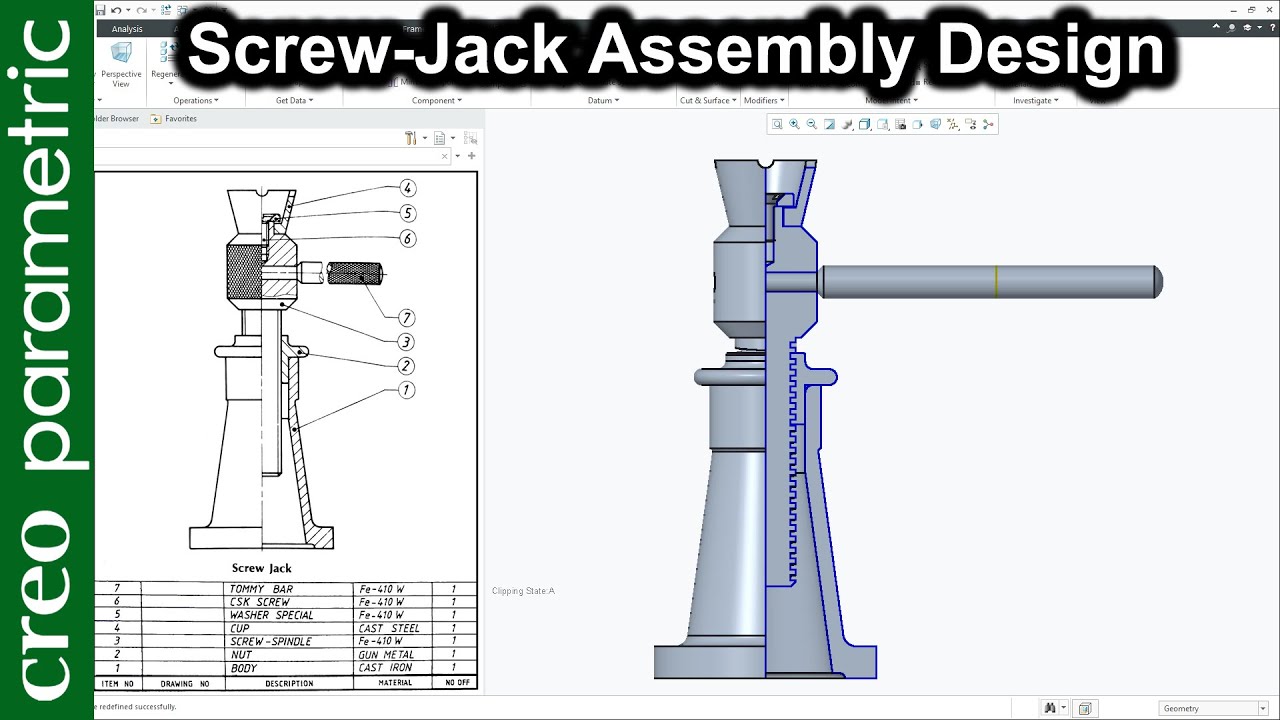Toggle the Spin Center icon
This screenshot has height=720, width=1280.
[x=988, y=124]
